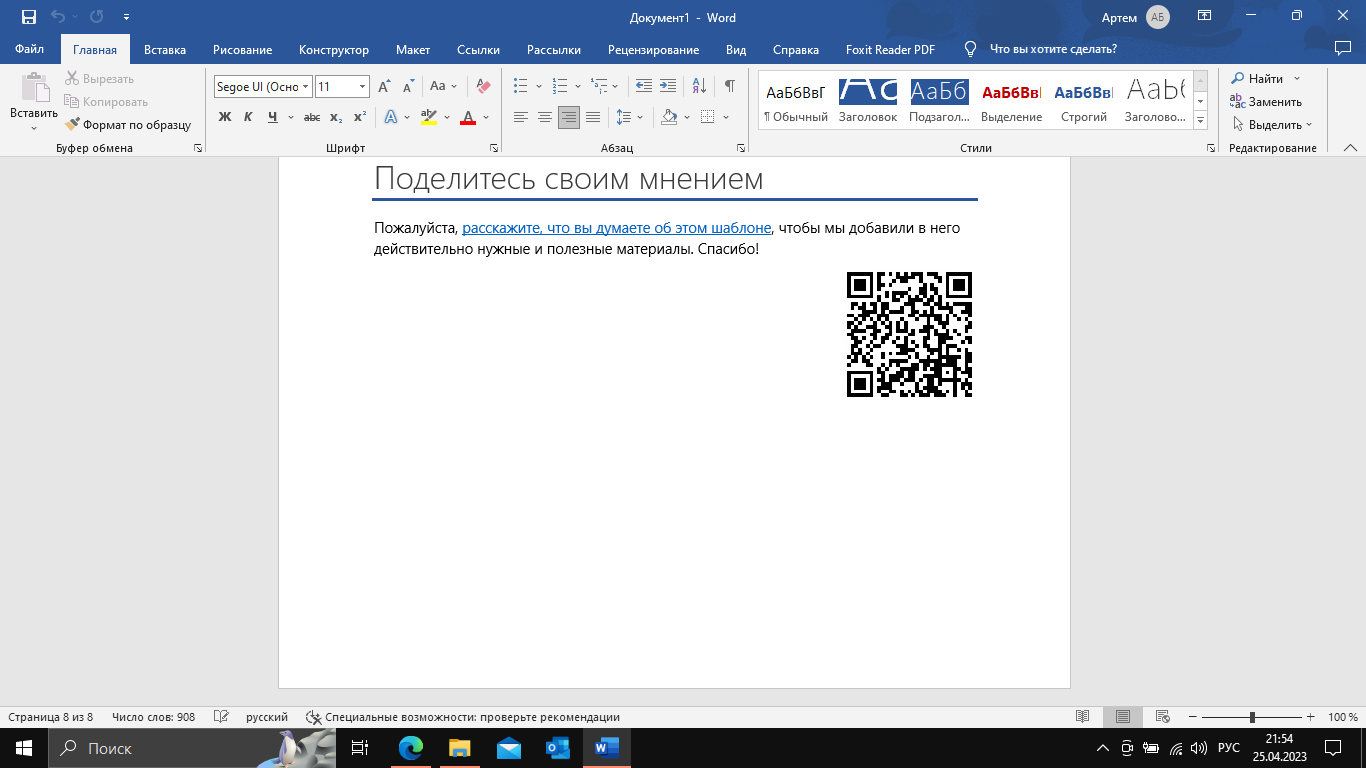1366x768 pixels.
Task: Toggle bold Ж formatting
Action: click(x=225, y=117)
